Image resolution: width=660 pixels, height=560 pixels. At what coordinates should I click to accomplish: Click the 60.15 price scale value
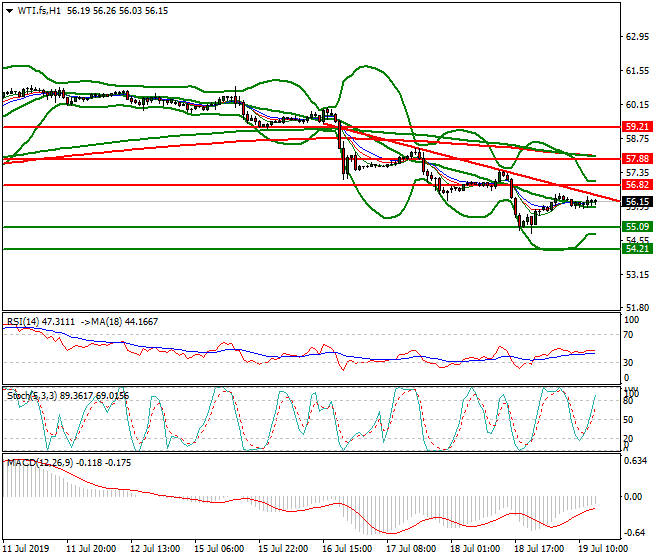[637, 105]
